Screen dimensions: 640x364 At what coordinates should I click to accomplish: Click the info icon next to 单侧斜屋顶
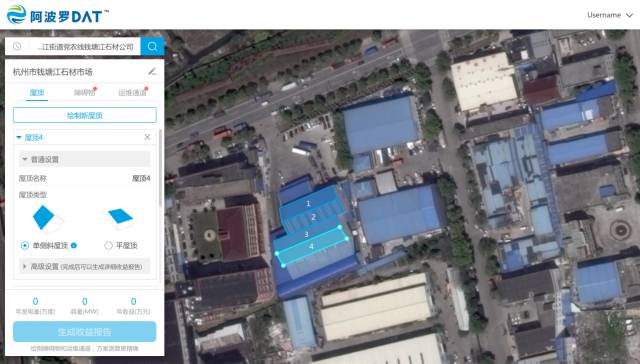[x=74, y=245]
